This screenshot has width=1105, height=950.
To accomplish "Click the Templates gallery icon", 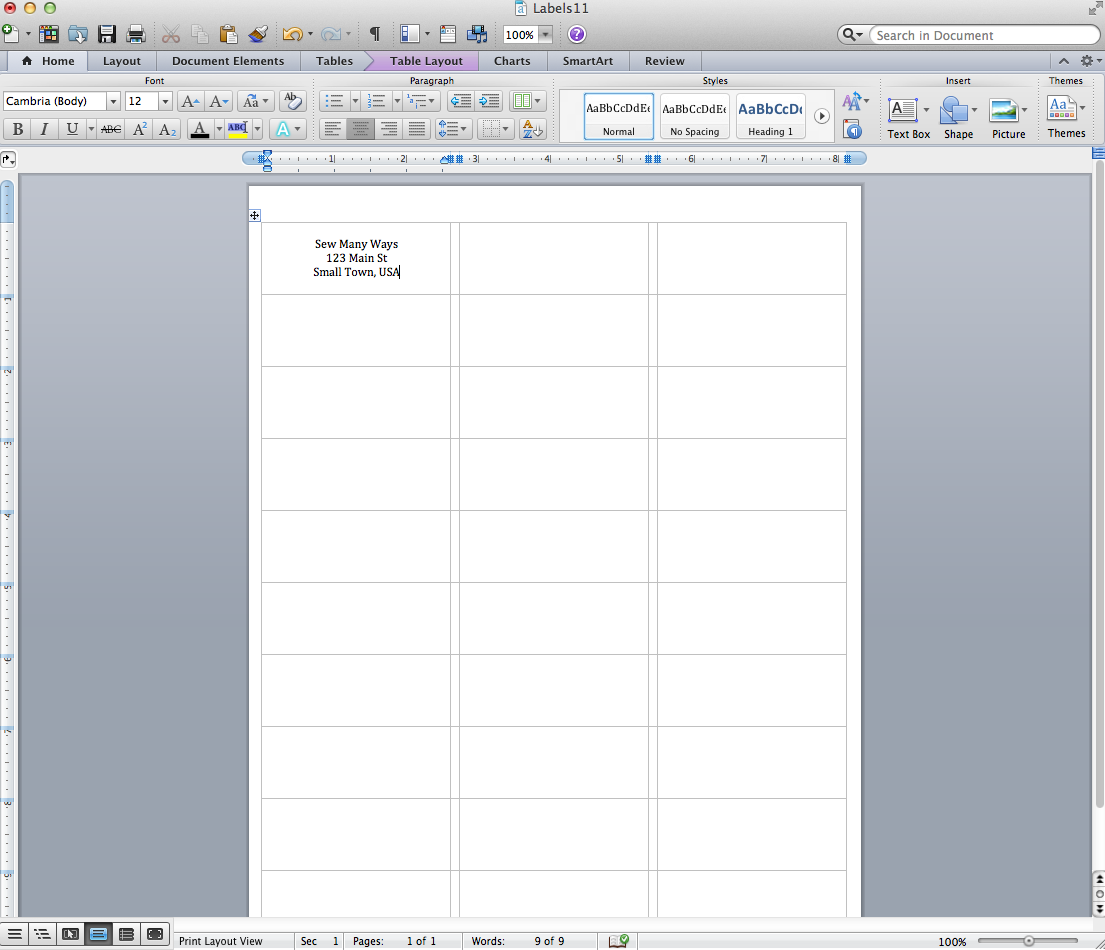I will pyautogui.click(x=49, y=34).
